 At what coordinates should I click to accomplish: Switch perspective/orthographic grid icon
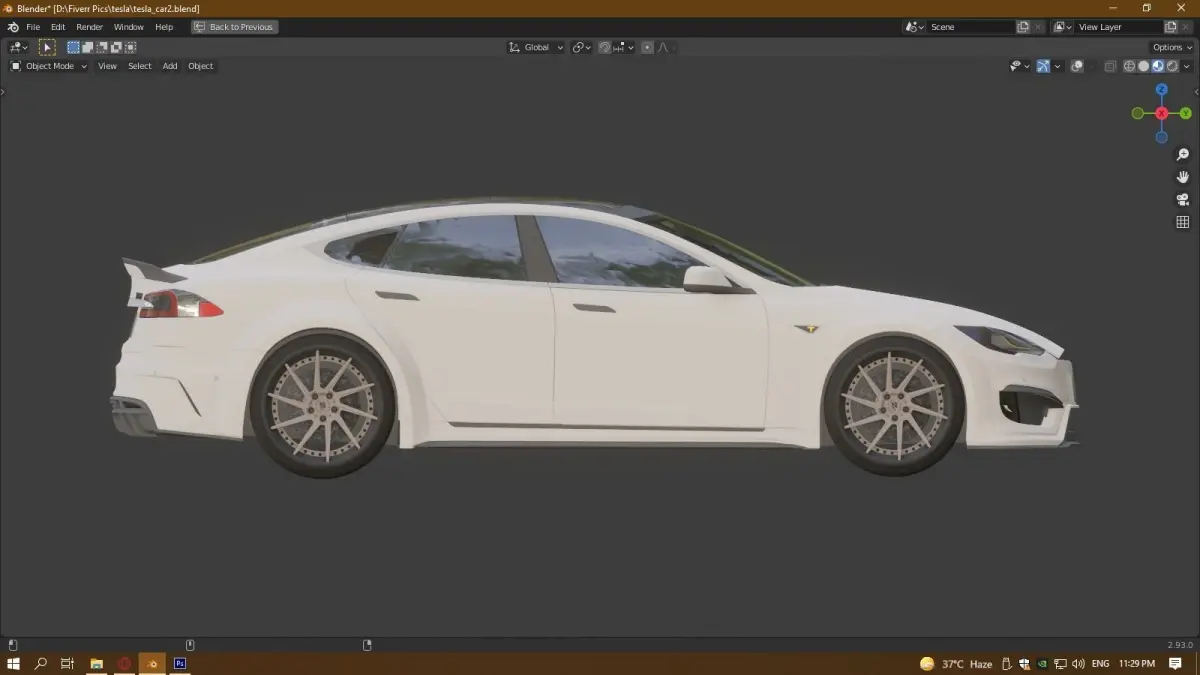click(1183, 222)
